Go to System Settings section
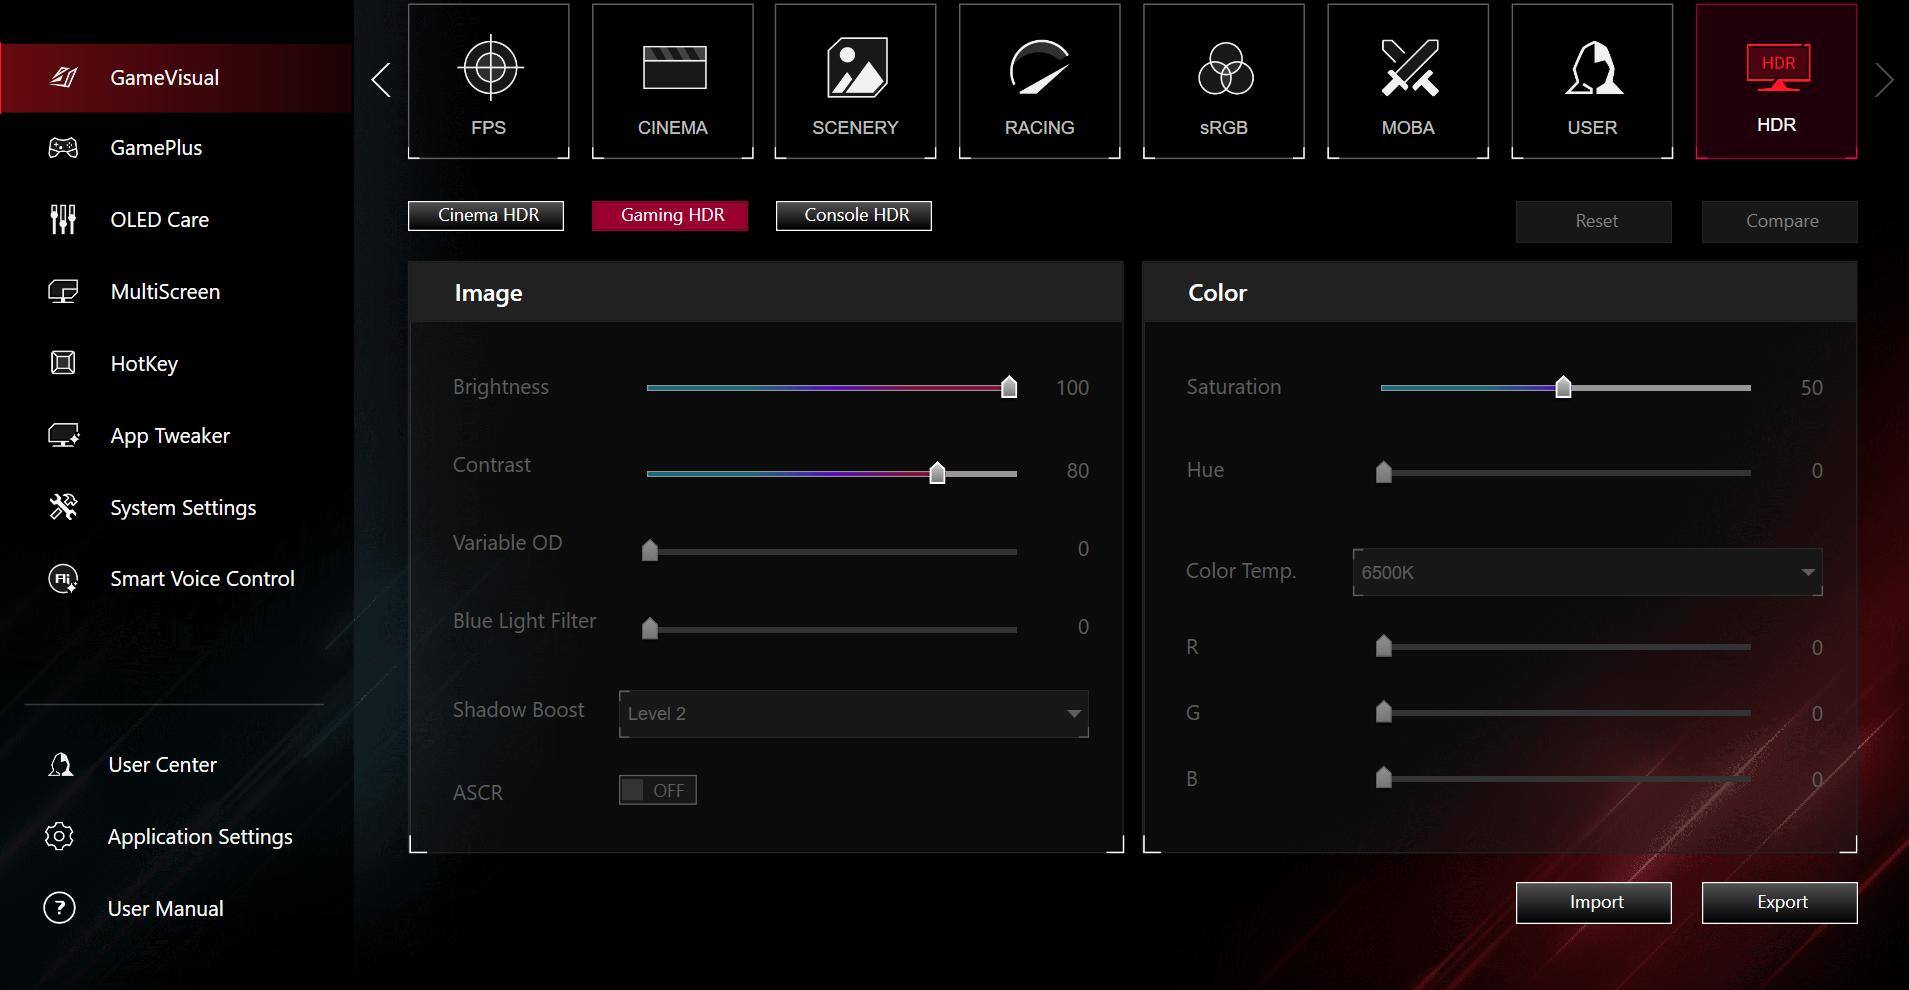1909x990 pixels. point(183,508)
